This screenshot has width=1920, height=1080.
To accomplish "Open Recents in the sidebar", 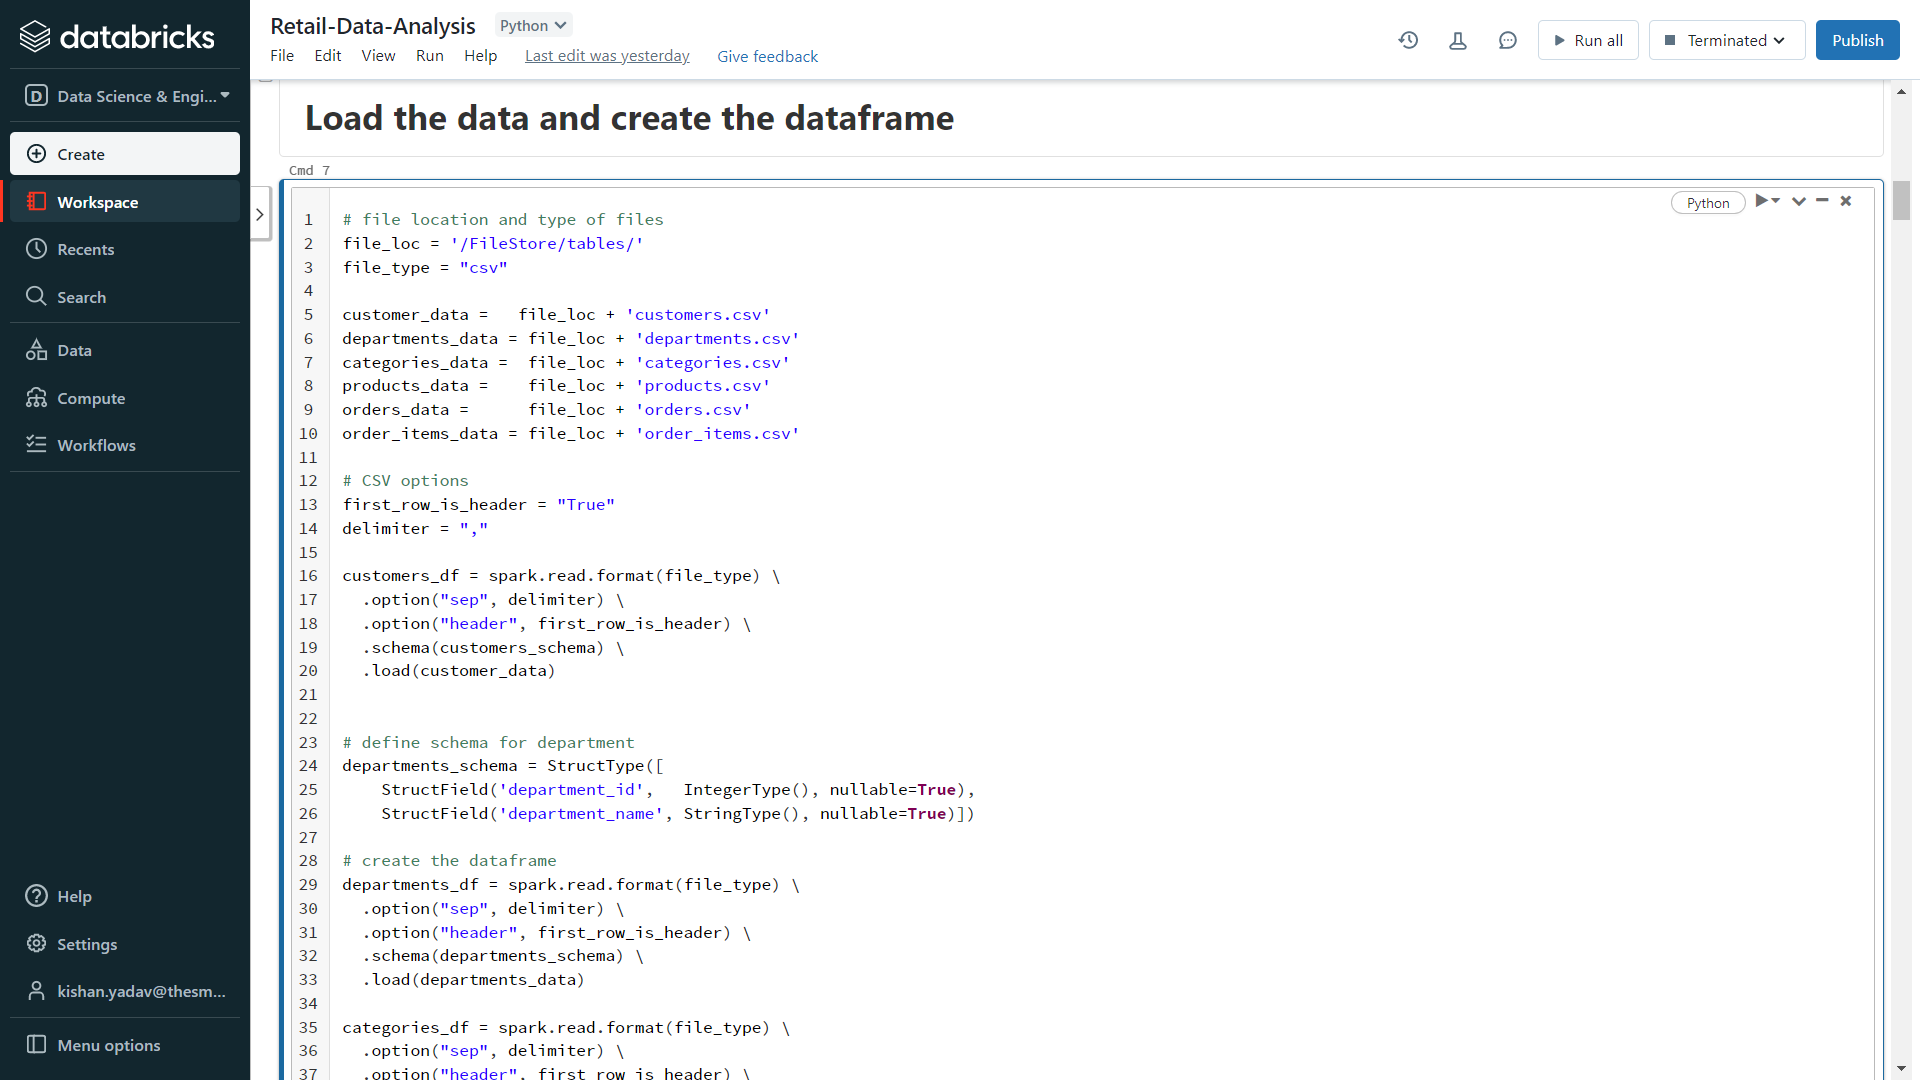I will (85, 249).
